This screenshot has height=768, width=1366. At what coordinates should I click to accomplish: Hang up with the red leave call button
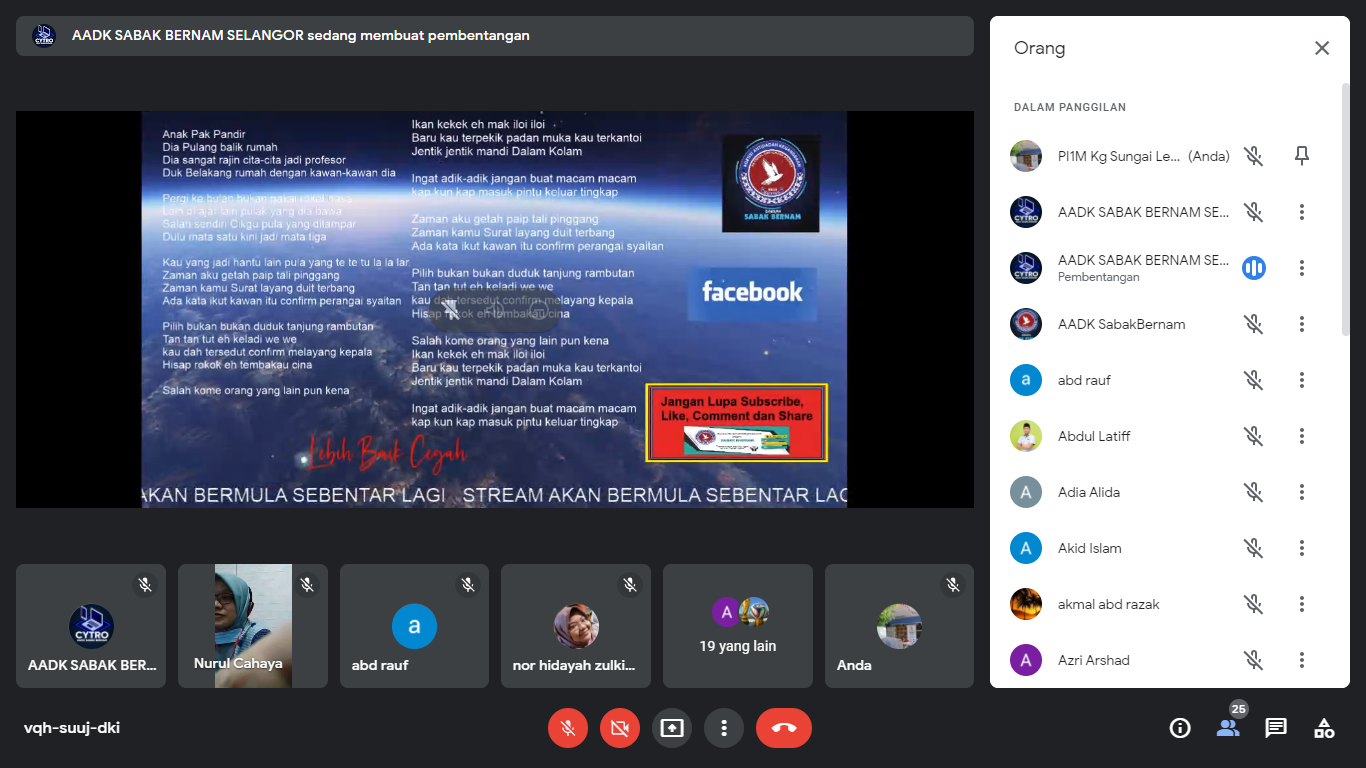784,728
